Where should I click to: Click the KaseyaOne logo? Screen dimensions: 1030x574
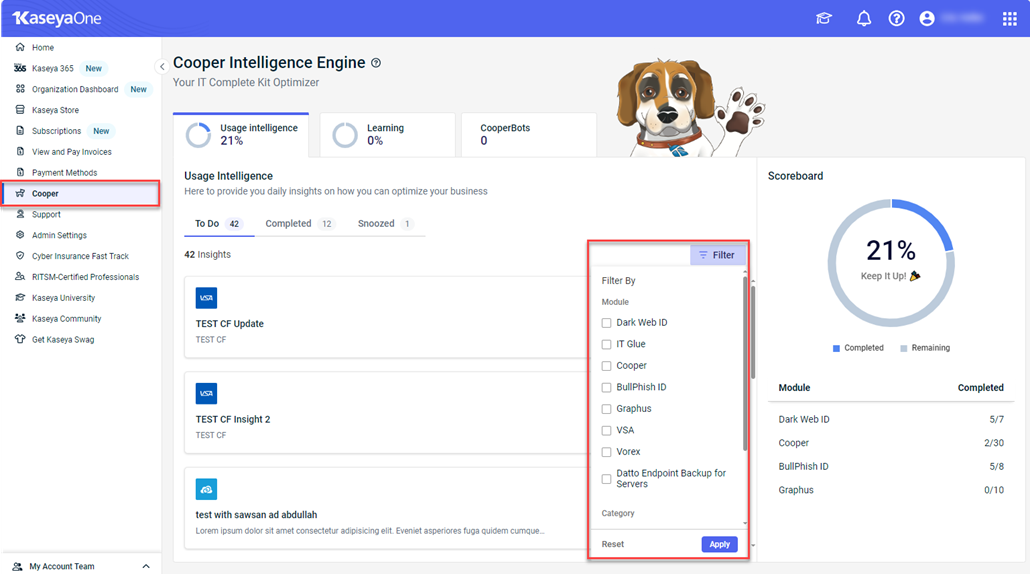pos(56,18)
